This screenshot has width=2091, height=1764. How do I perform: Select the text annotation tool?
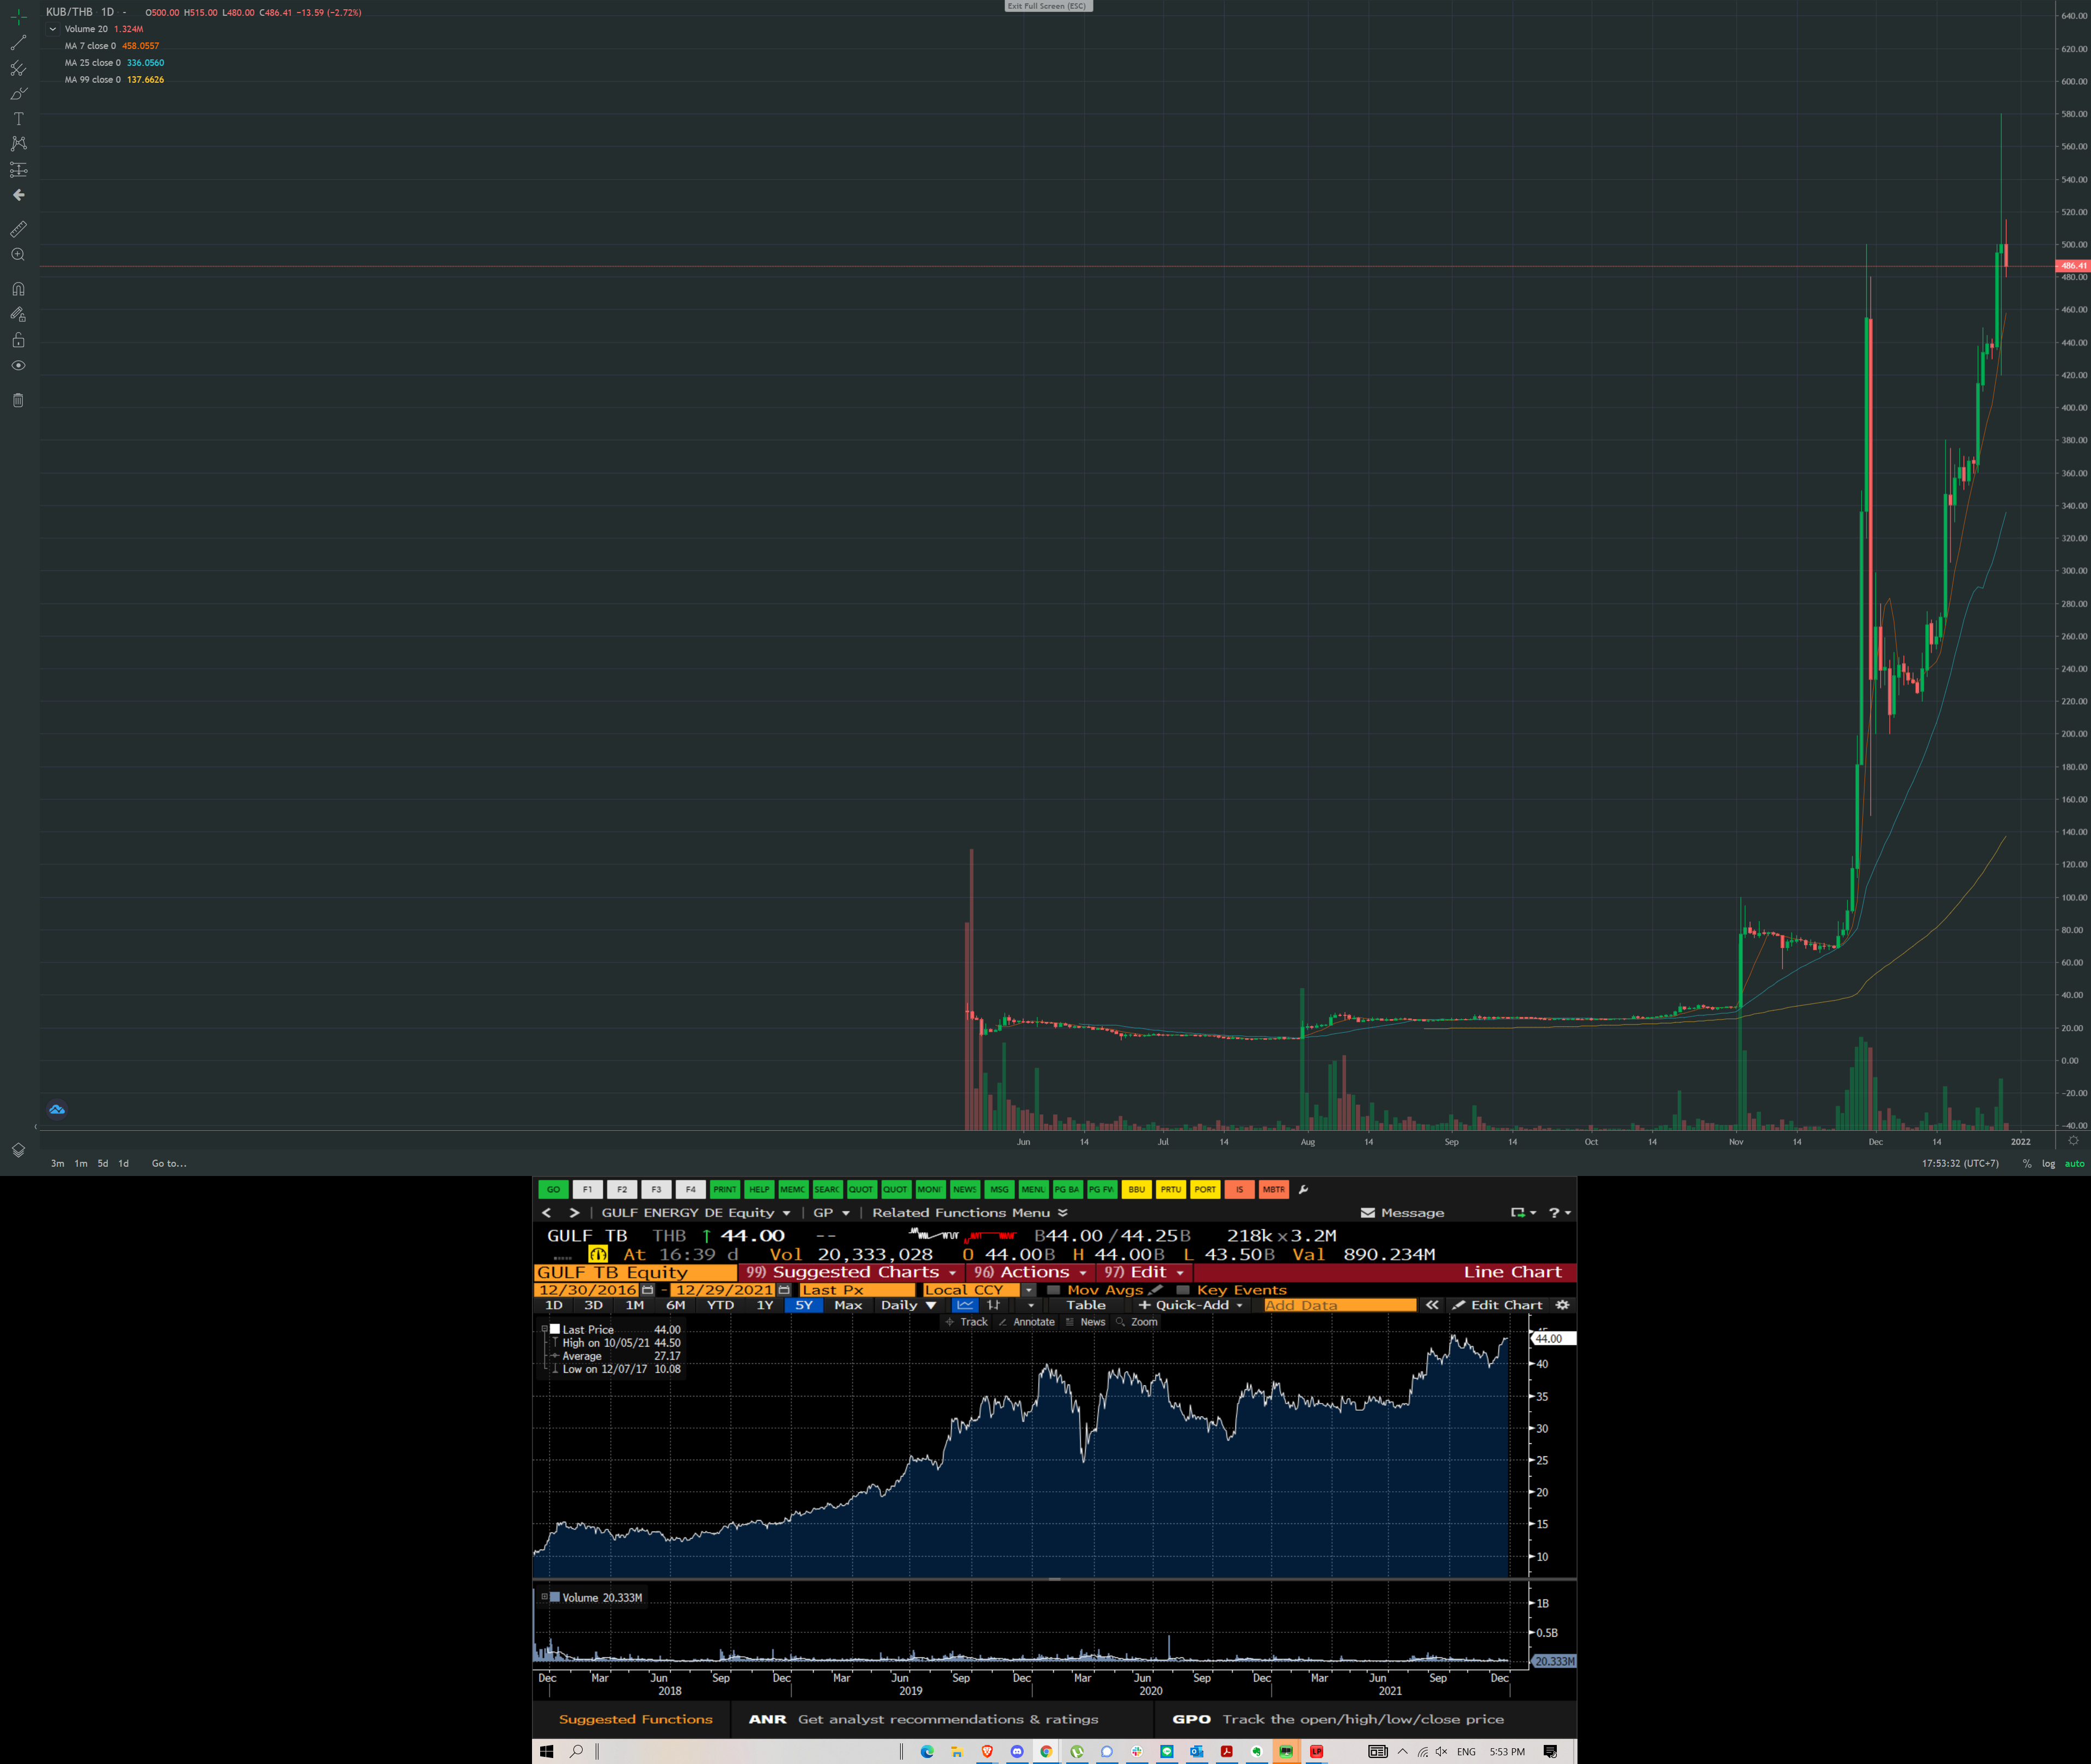(18, 118)
